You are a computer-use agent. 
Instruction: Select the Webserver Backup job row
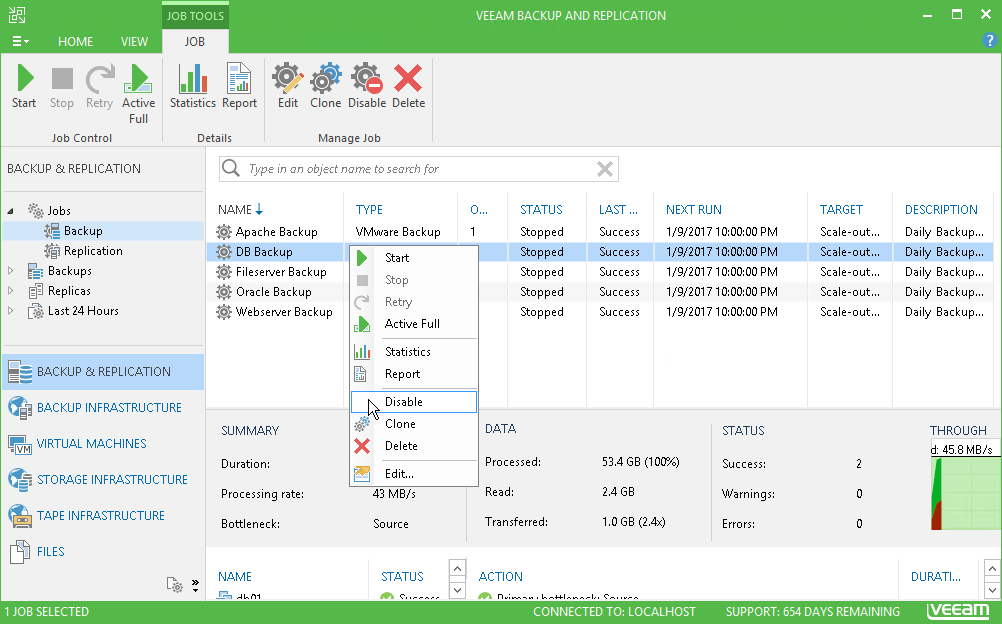600,312
